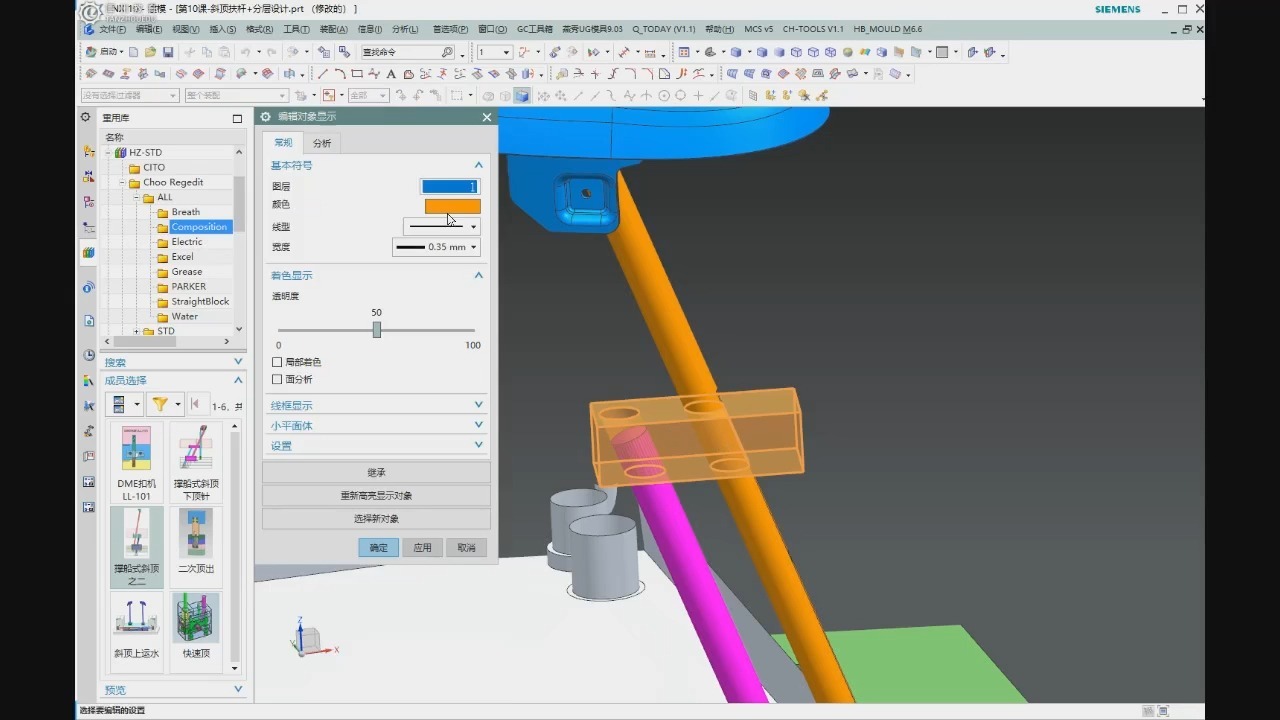
Task: Open the 线型 line font dropdown
Action: coord(441,227)
